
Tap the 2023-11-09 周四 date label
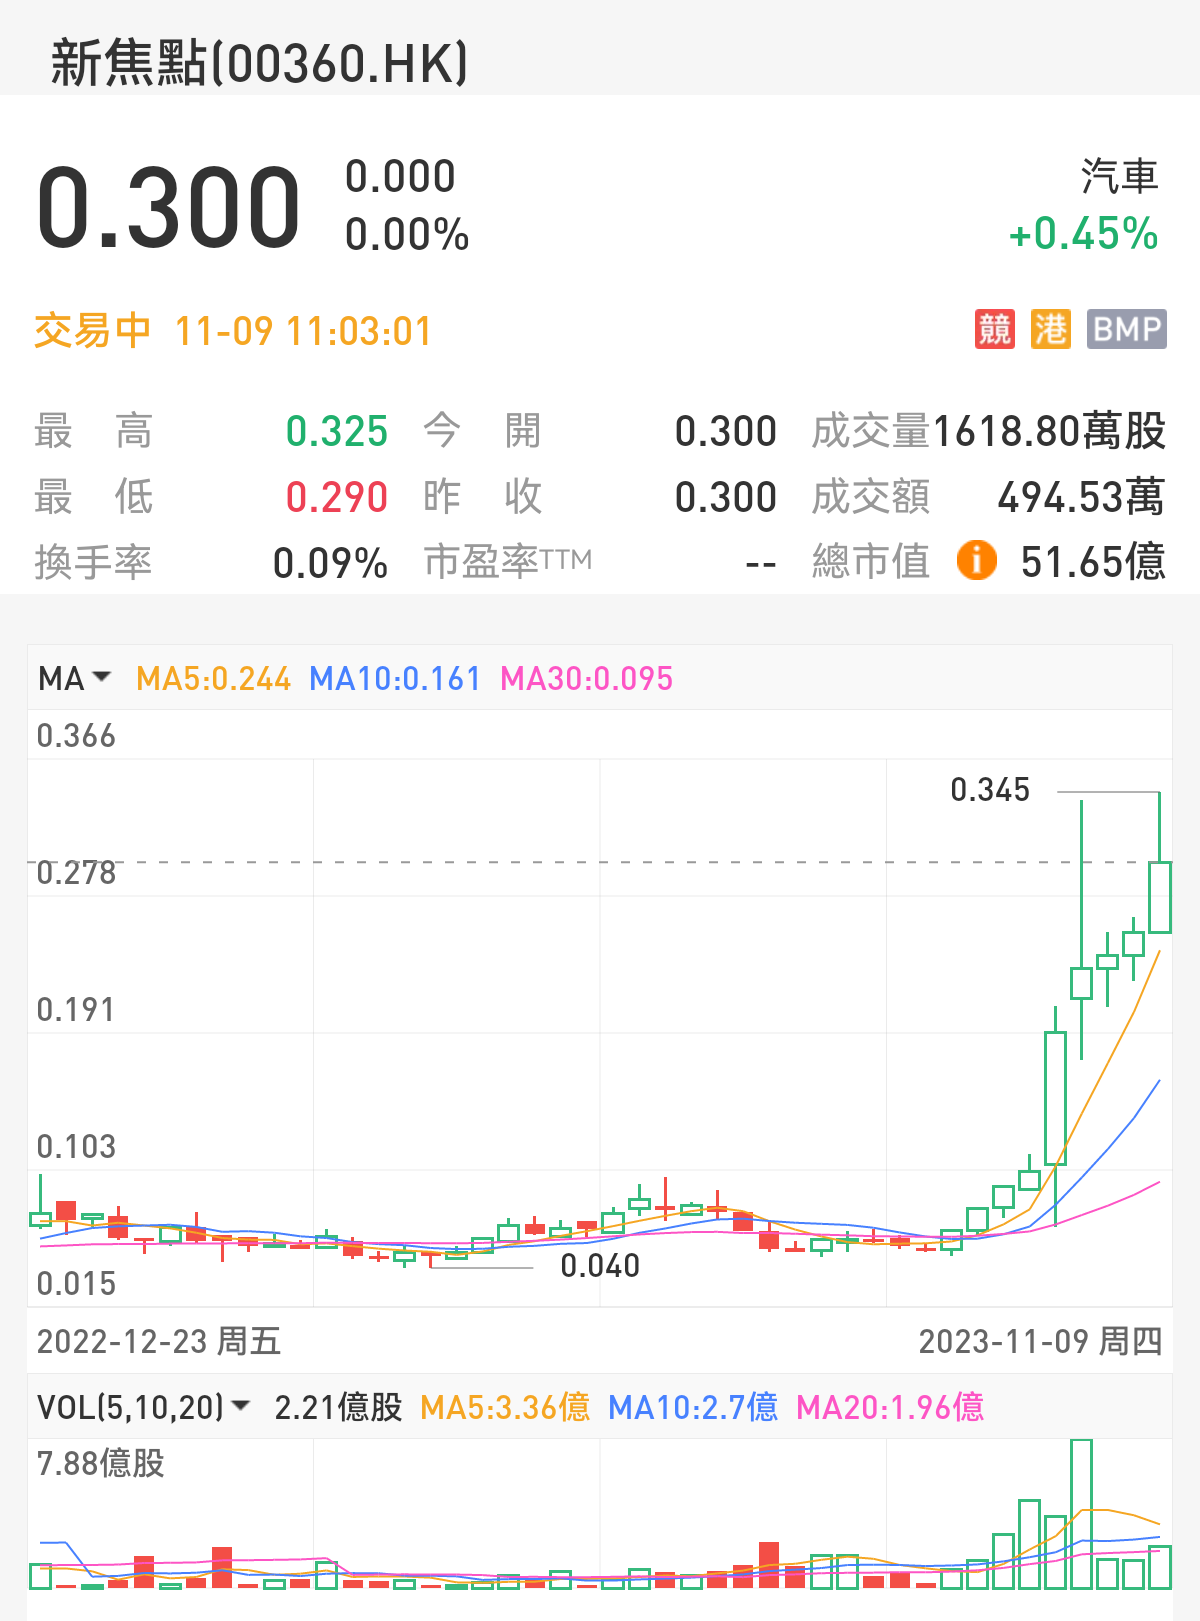pos(1040,1341)
